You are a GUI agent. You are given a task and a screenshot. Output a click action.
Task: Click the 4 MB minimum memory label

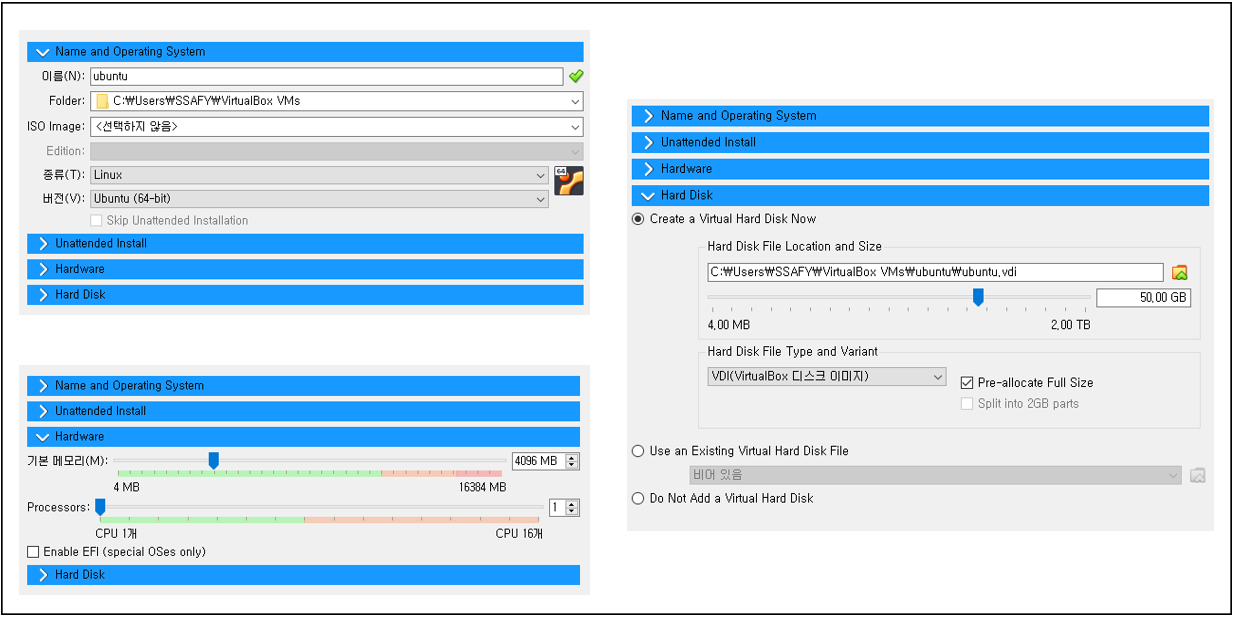click(126, 487)
